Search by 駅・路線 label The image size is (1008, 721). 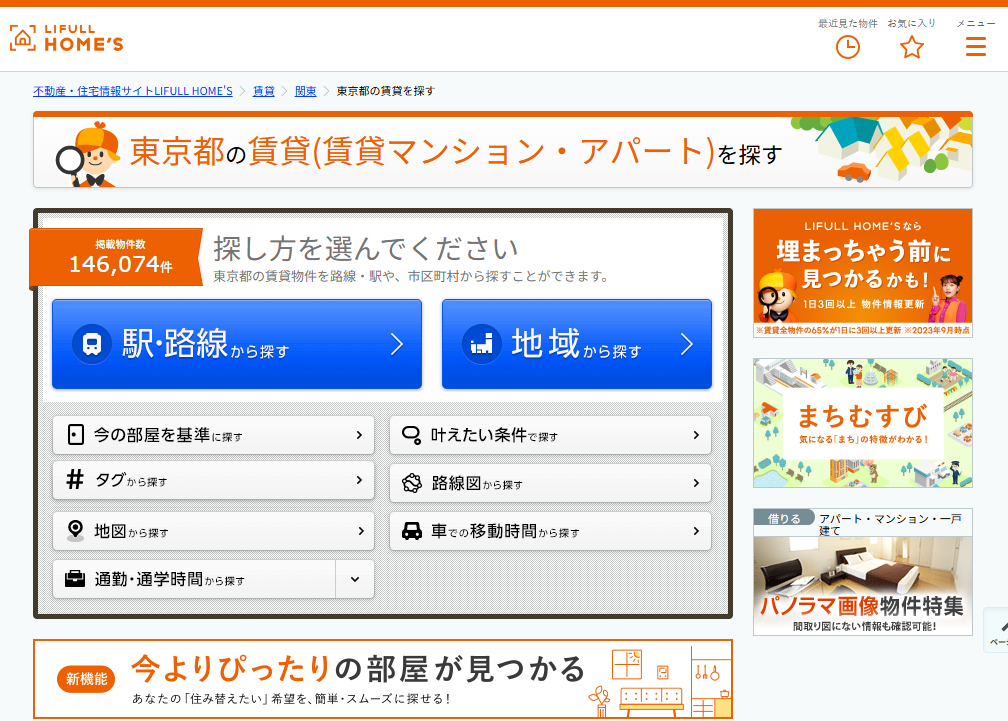[x=206, y=344]
